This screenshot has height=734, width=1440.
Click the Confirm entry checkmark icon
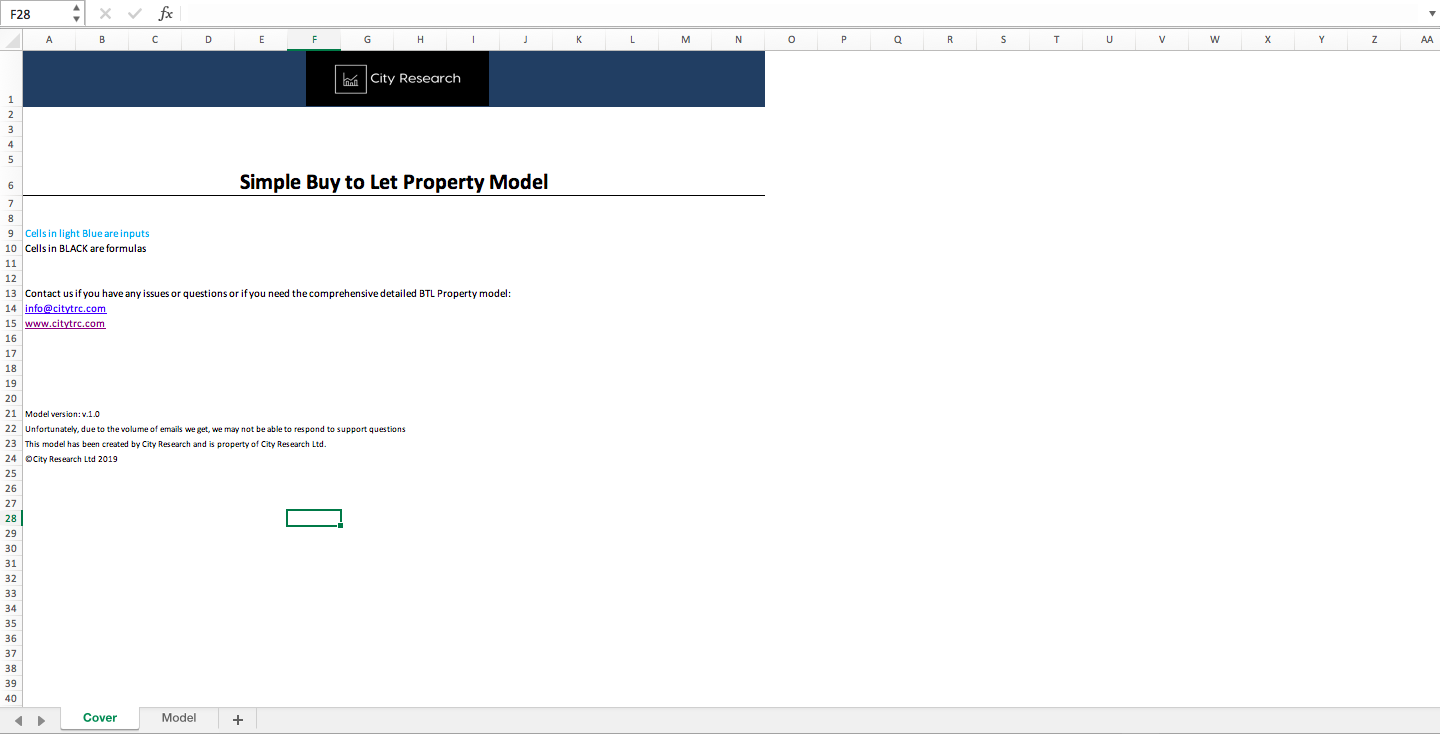(x=135, y=14)
